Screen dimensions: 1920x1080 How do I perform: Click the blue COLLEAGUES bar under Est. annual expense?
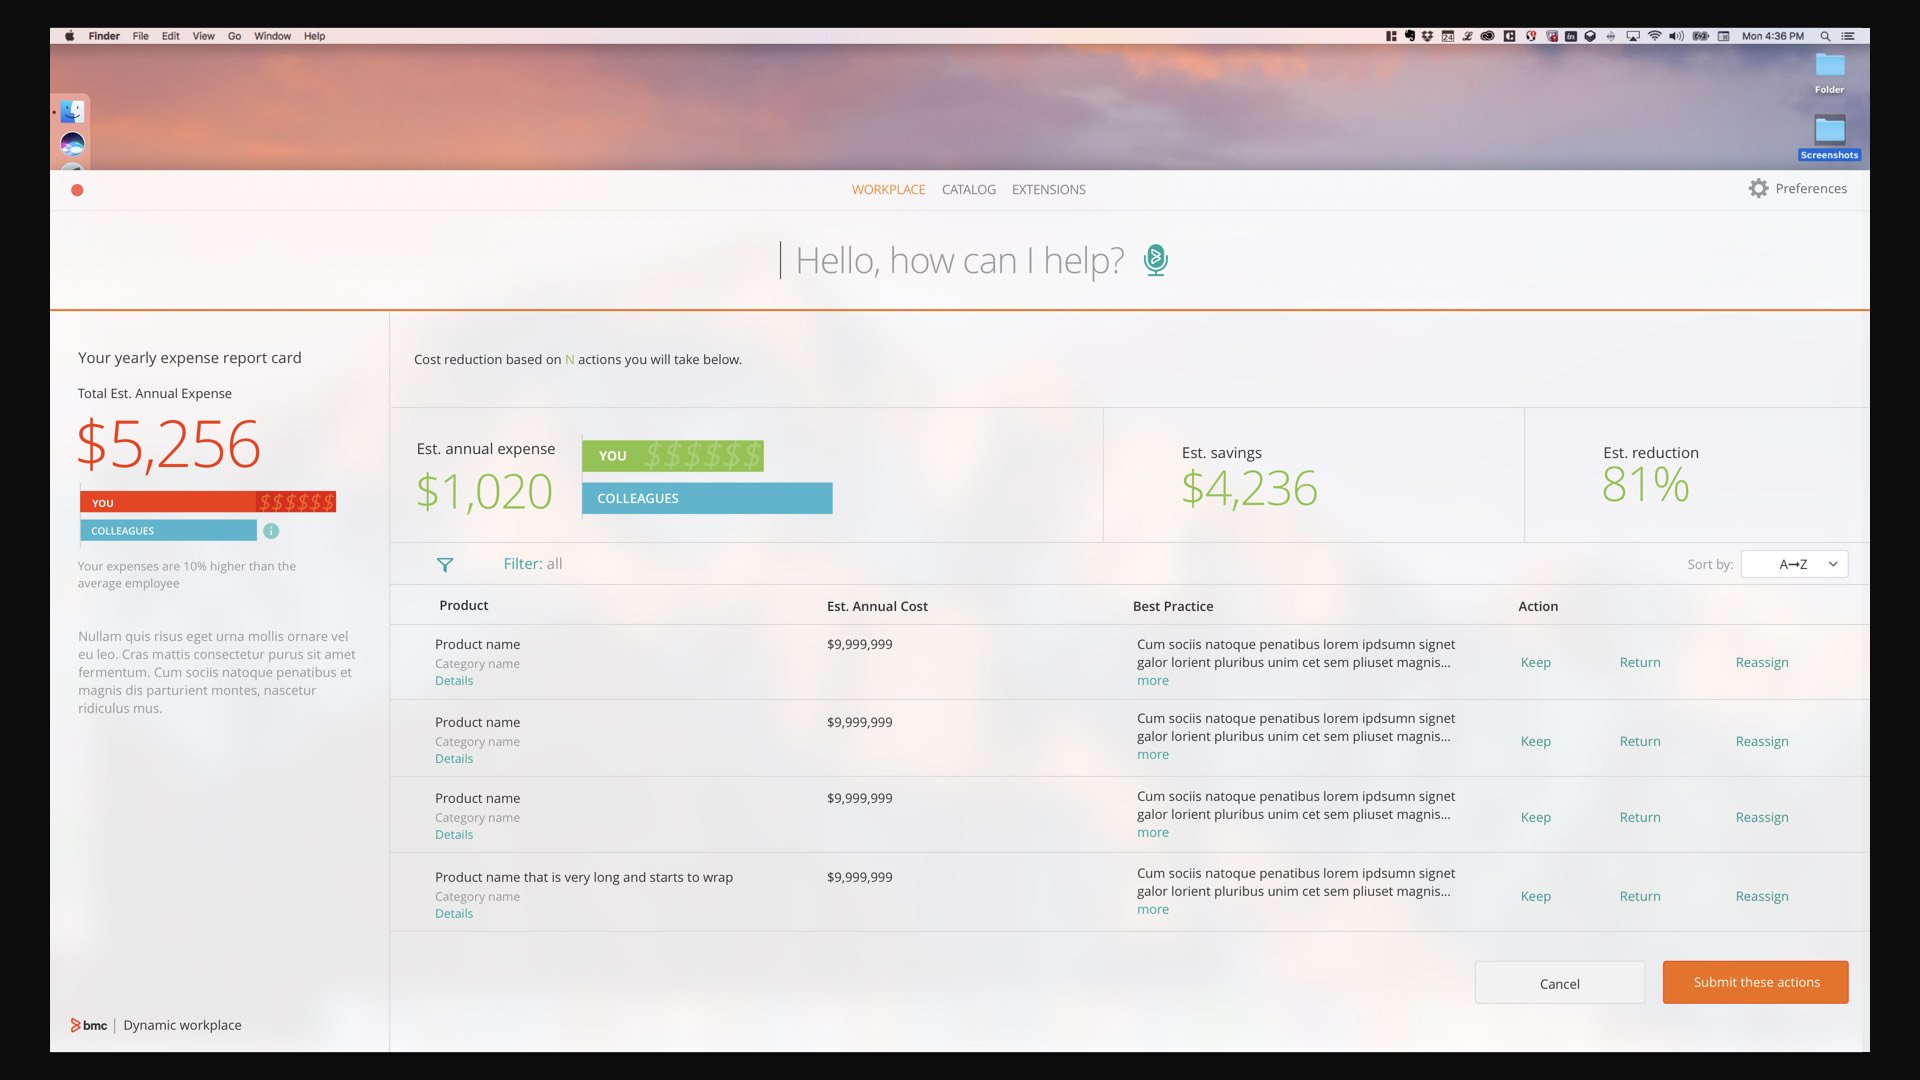click(707, 498)
